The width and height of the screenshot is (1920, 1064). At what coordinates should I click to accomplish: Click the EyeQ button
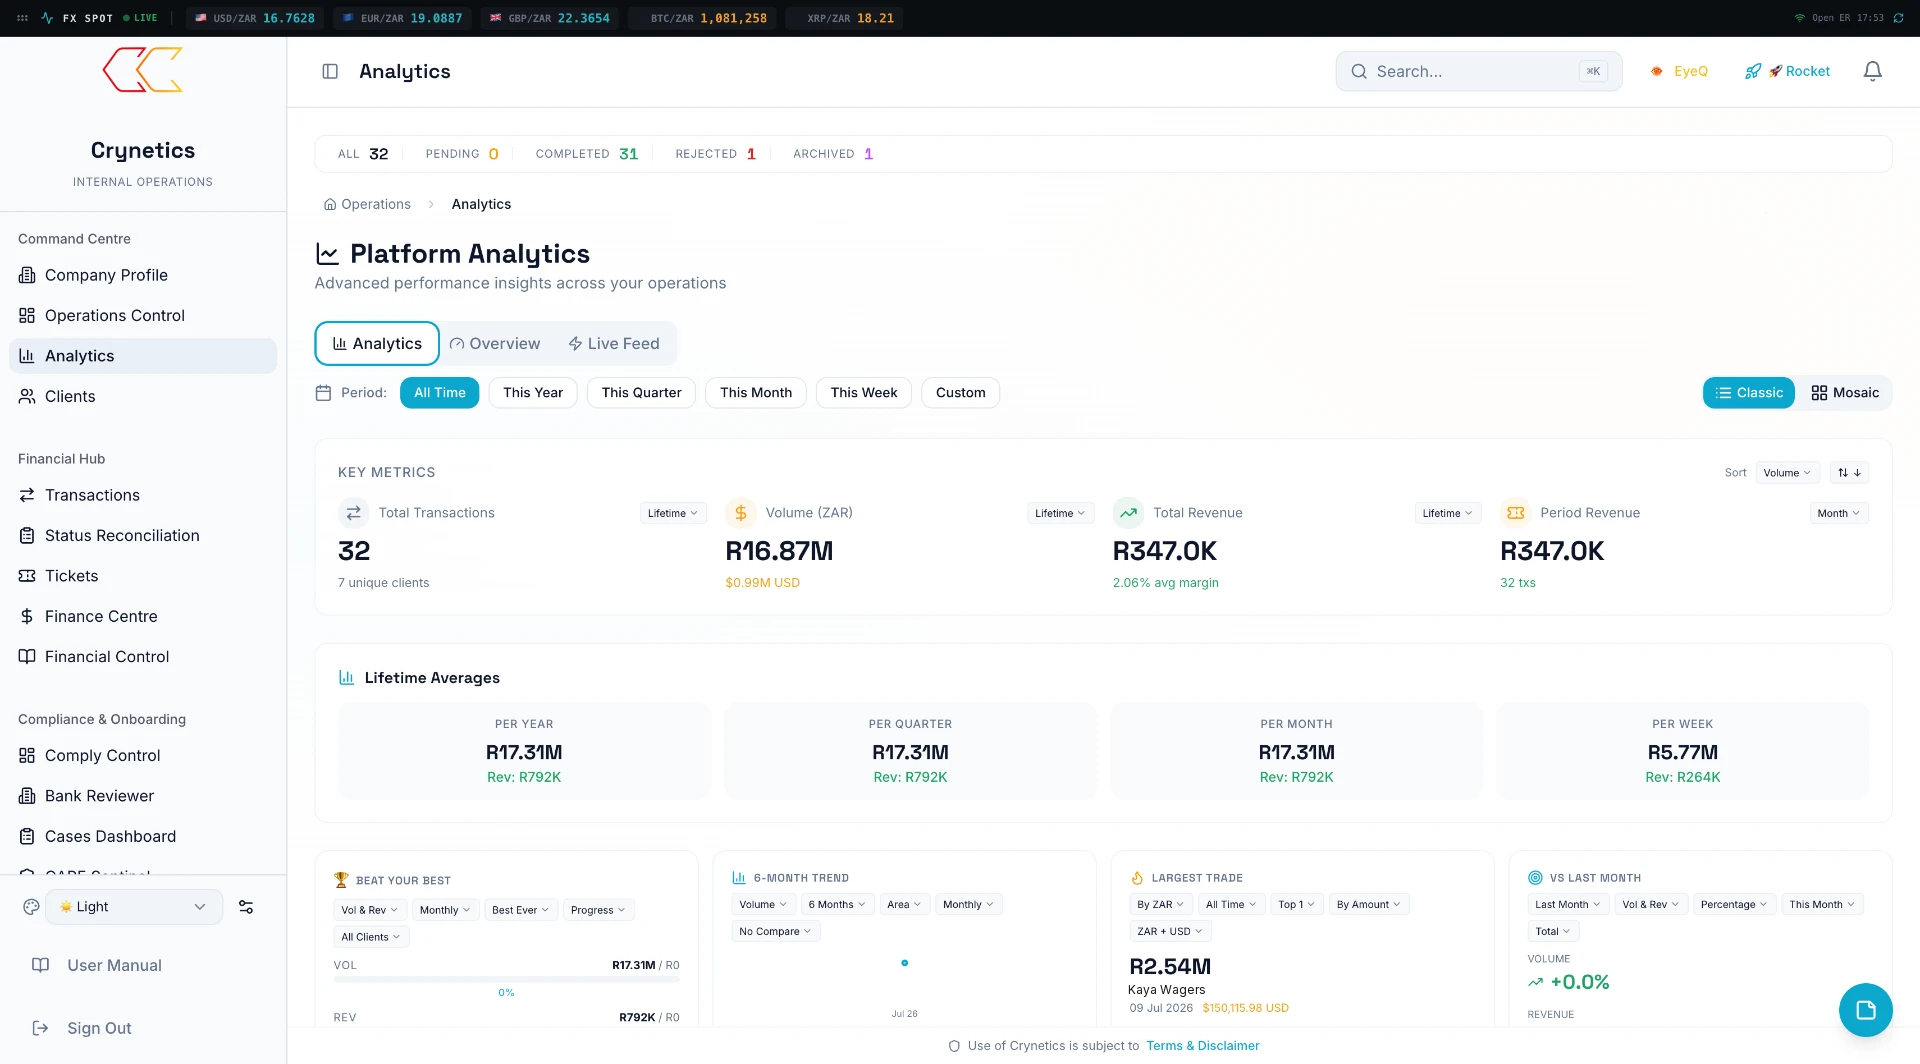point(1679,71)
